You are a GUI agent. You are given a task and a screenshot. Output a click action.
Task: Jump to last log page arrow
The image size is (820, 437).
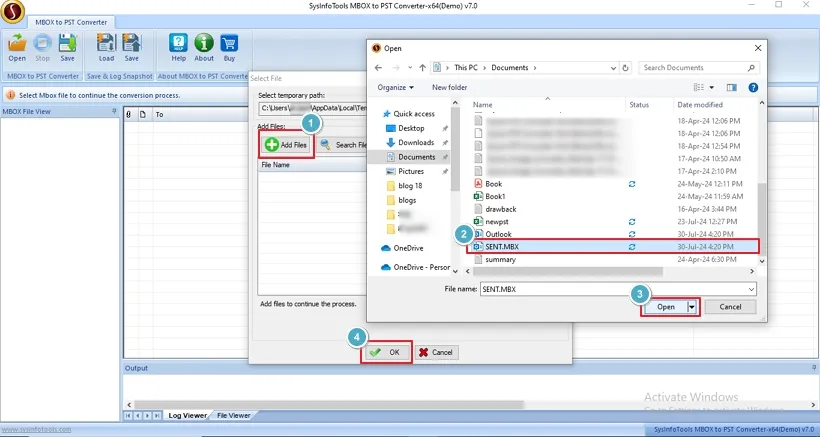tap(157, 416)
